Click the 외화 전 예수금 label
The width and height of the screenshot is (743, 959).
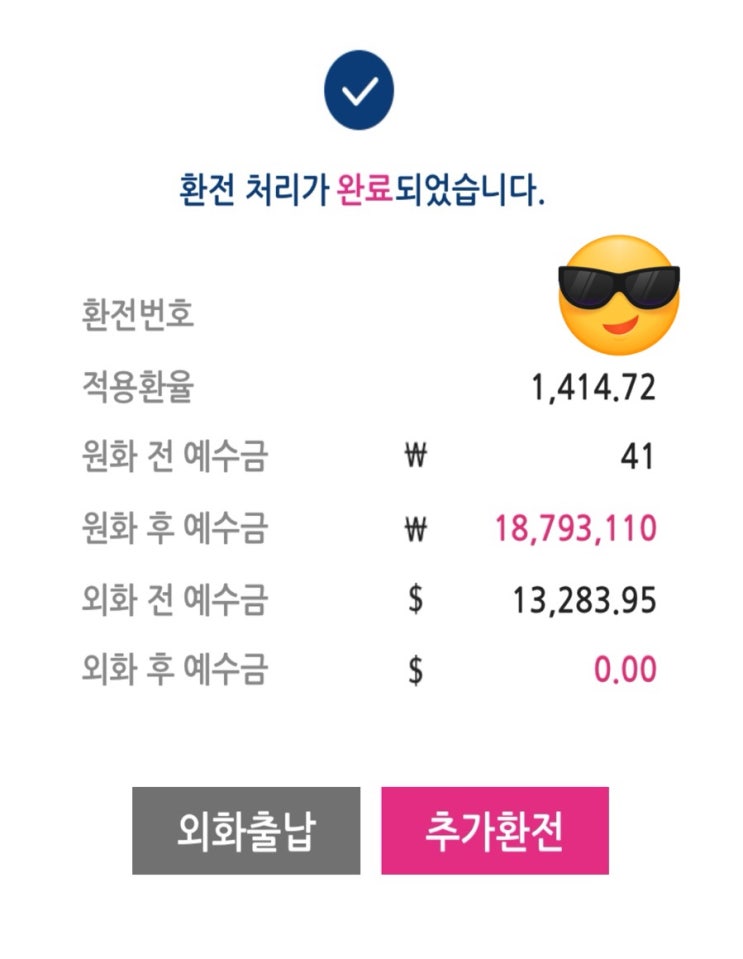(174, 599)
